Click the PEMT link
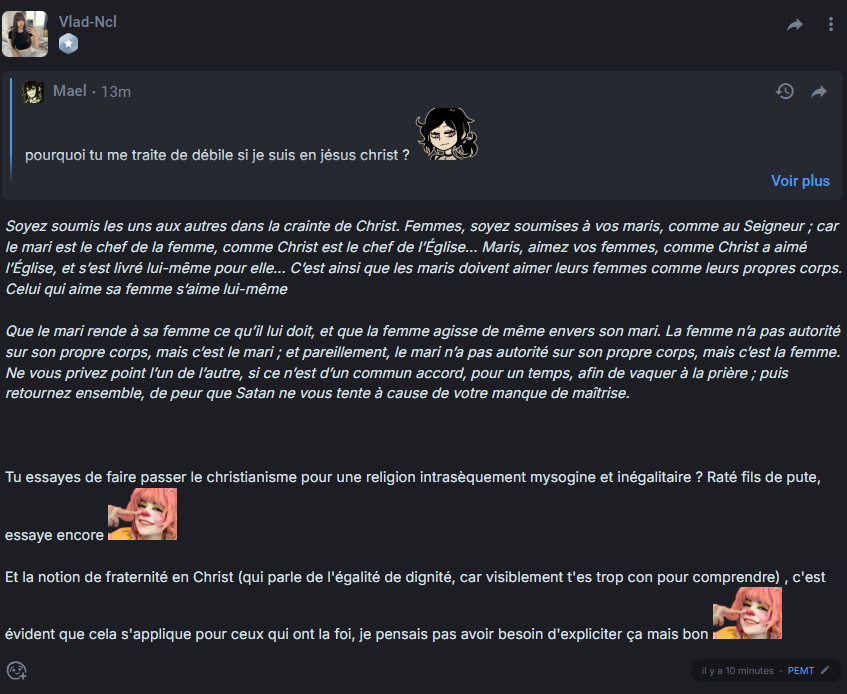The image size is (847, 694). [800, 670]
